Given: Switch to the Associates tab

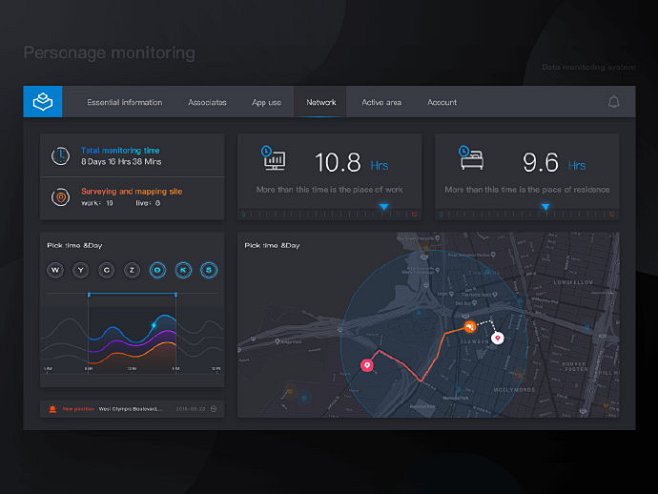Looking at the screenshot, I should point(207,102).
